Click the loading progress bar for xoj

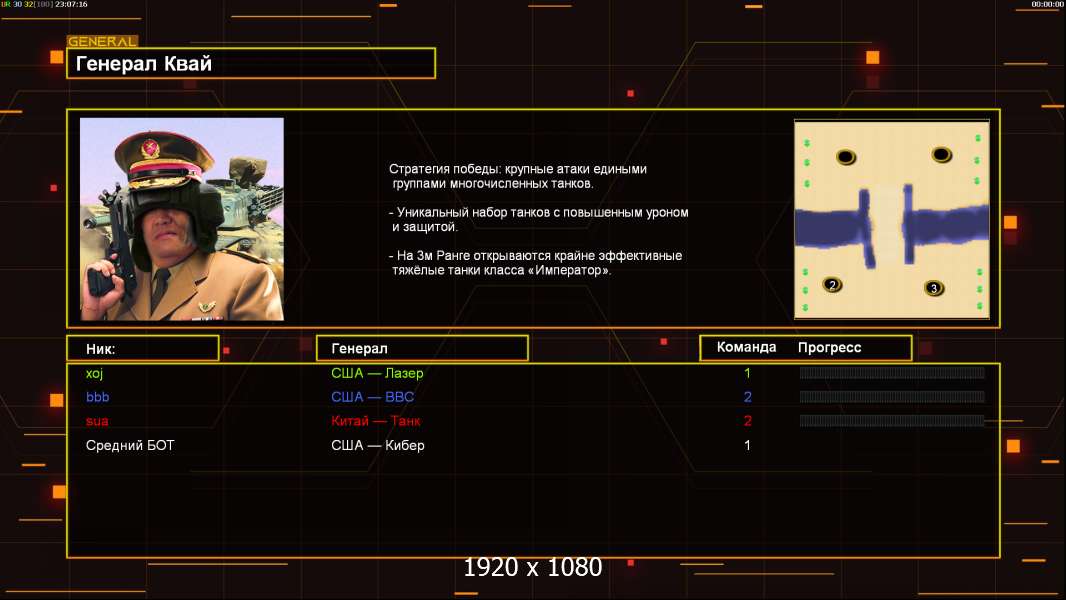[892, 372]
